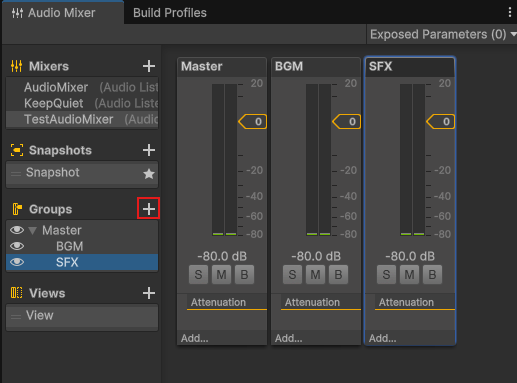Click the Audio Mixer tab's sliders icon
Image resolution: width=517 pixels, height=383 pixels.
point(17,13)
